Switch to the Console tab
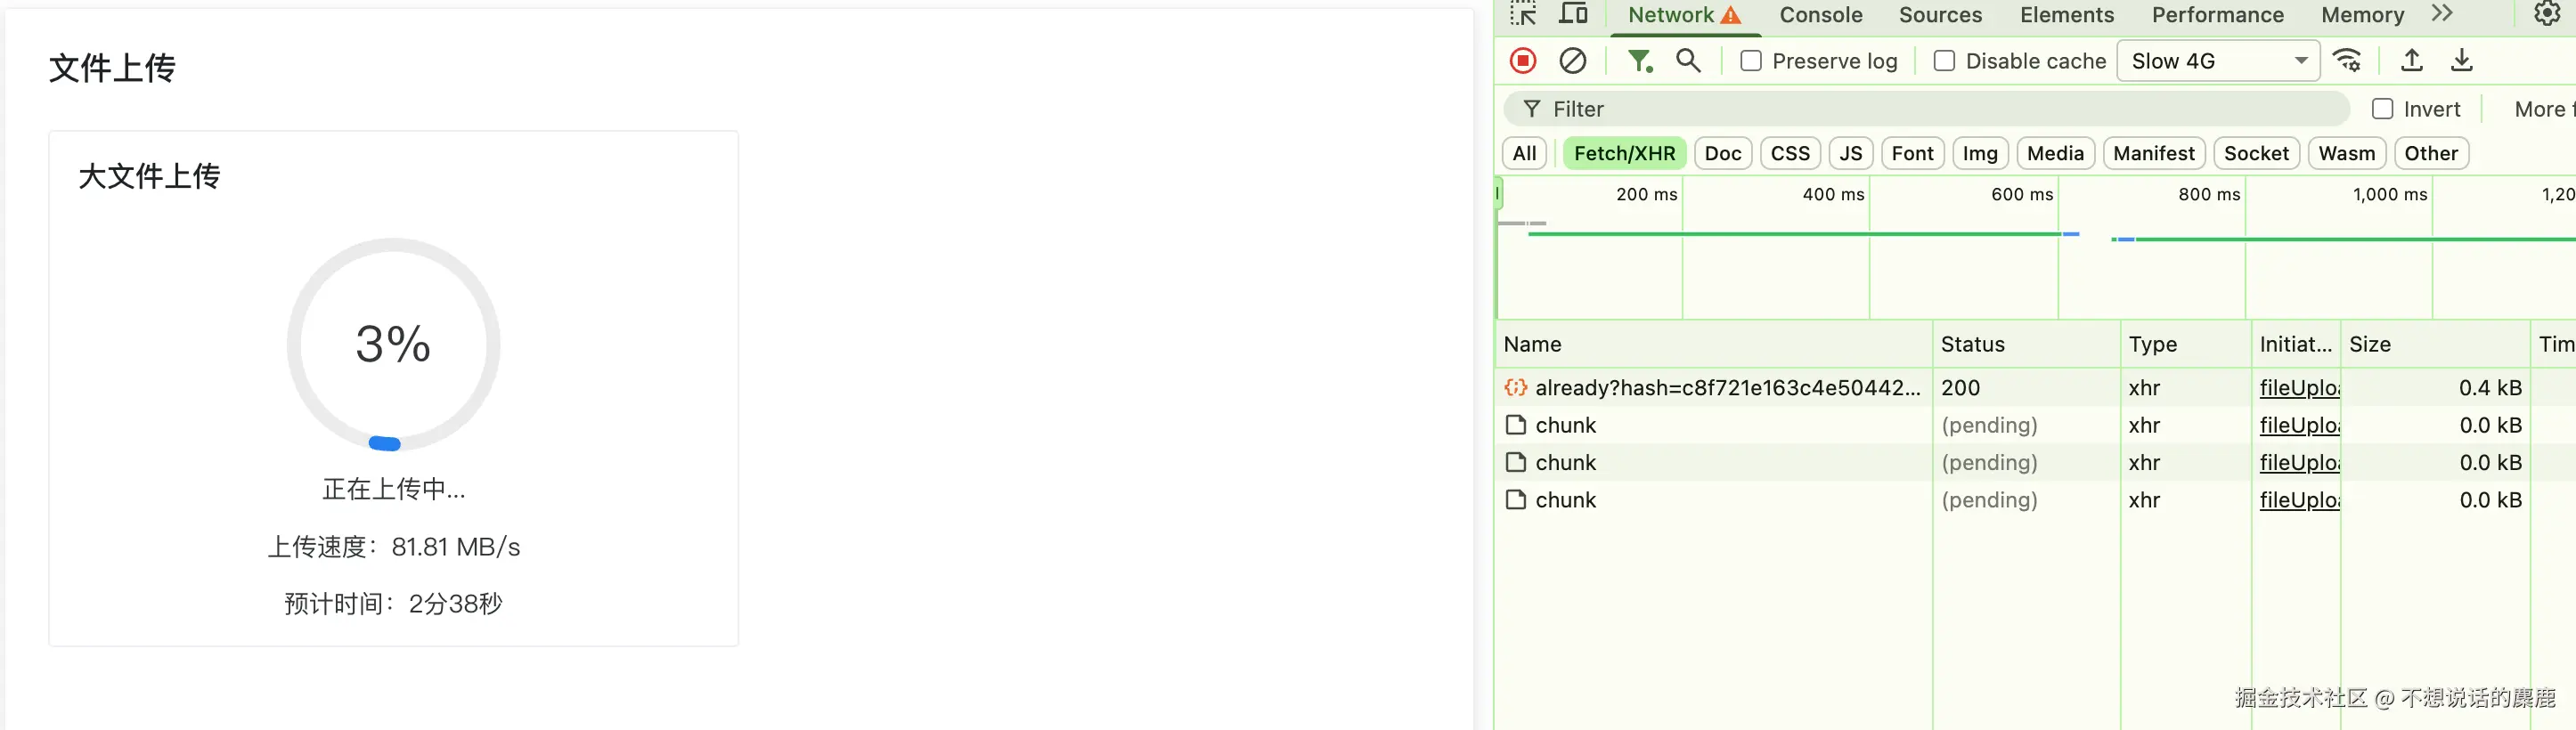 tap(1820, 15)
